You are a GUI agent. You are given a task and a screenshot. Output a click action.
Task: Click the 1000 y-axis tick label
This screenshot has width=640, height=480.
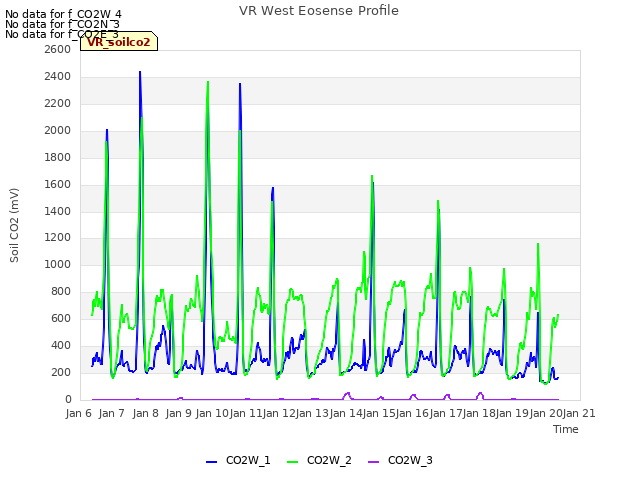point(58,264)
